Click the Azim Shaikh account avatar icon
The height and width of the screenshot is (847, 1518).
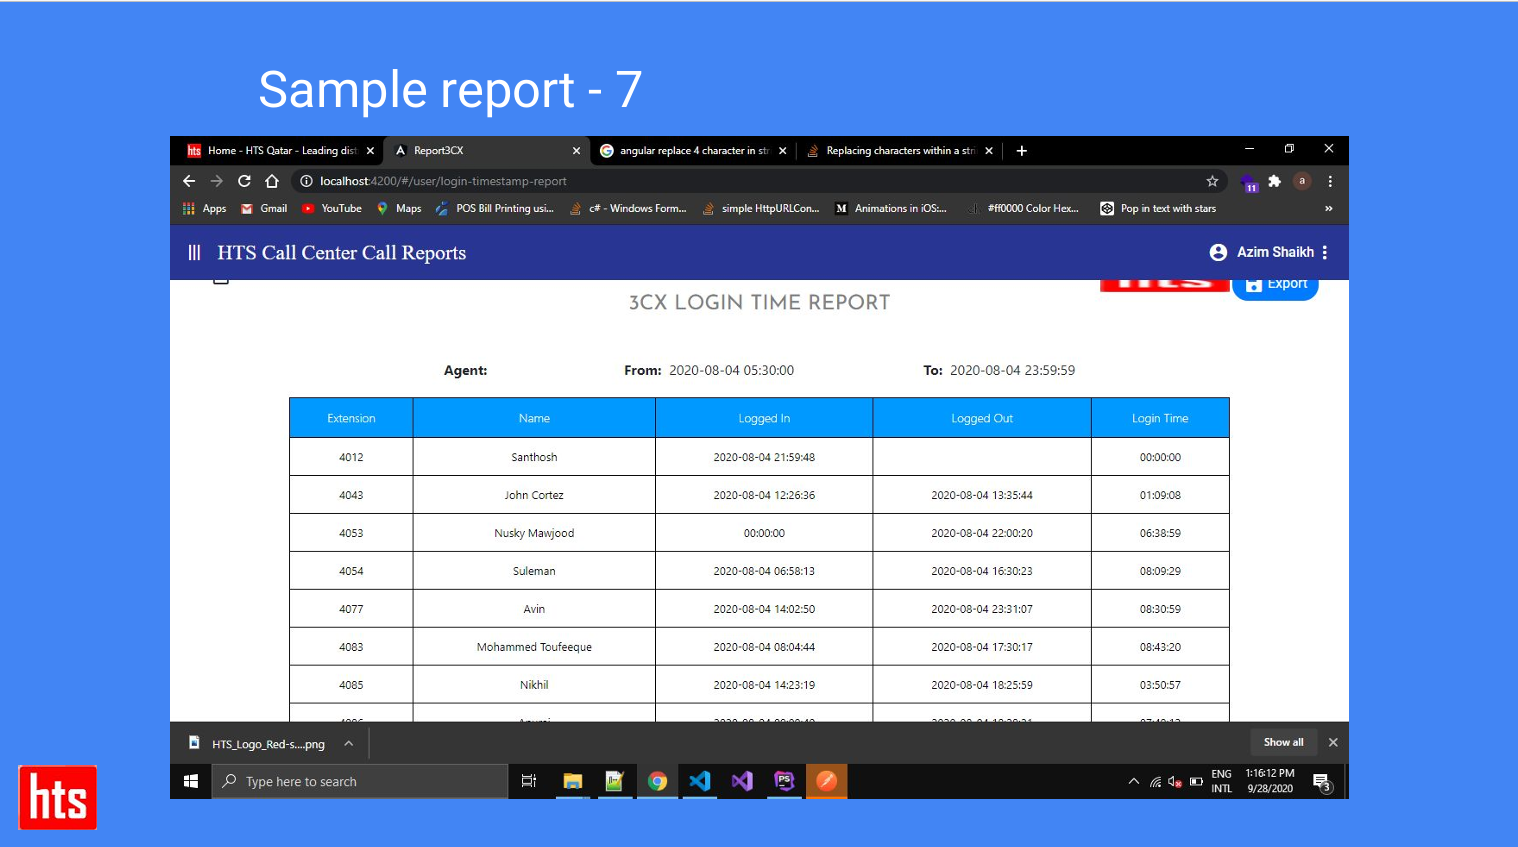pos(1218,253)
